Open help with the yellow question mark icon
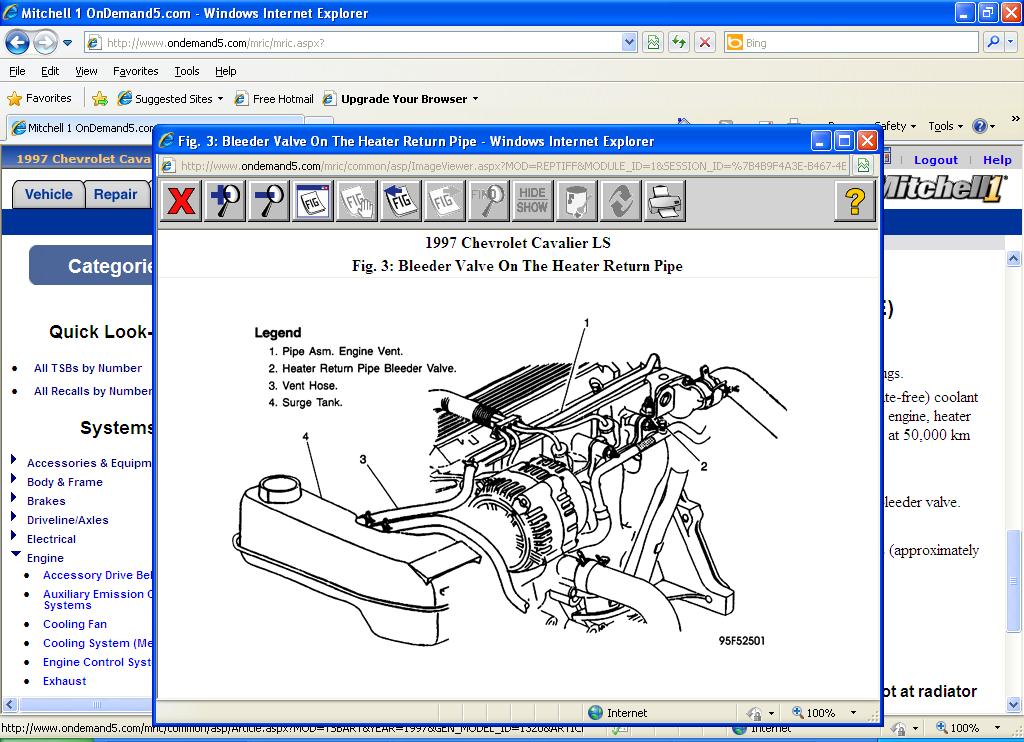 click(x=855, y=201)
